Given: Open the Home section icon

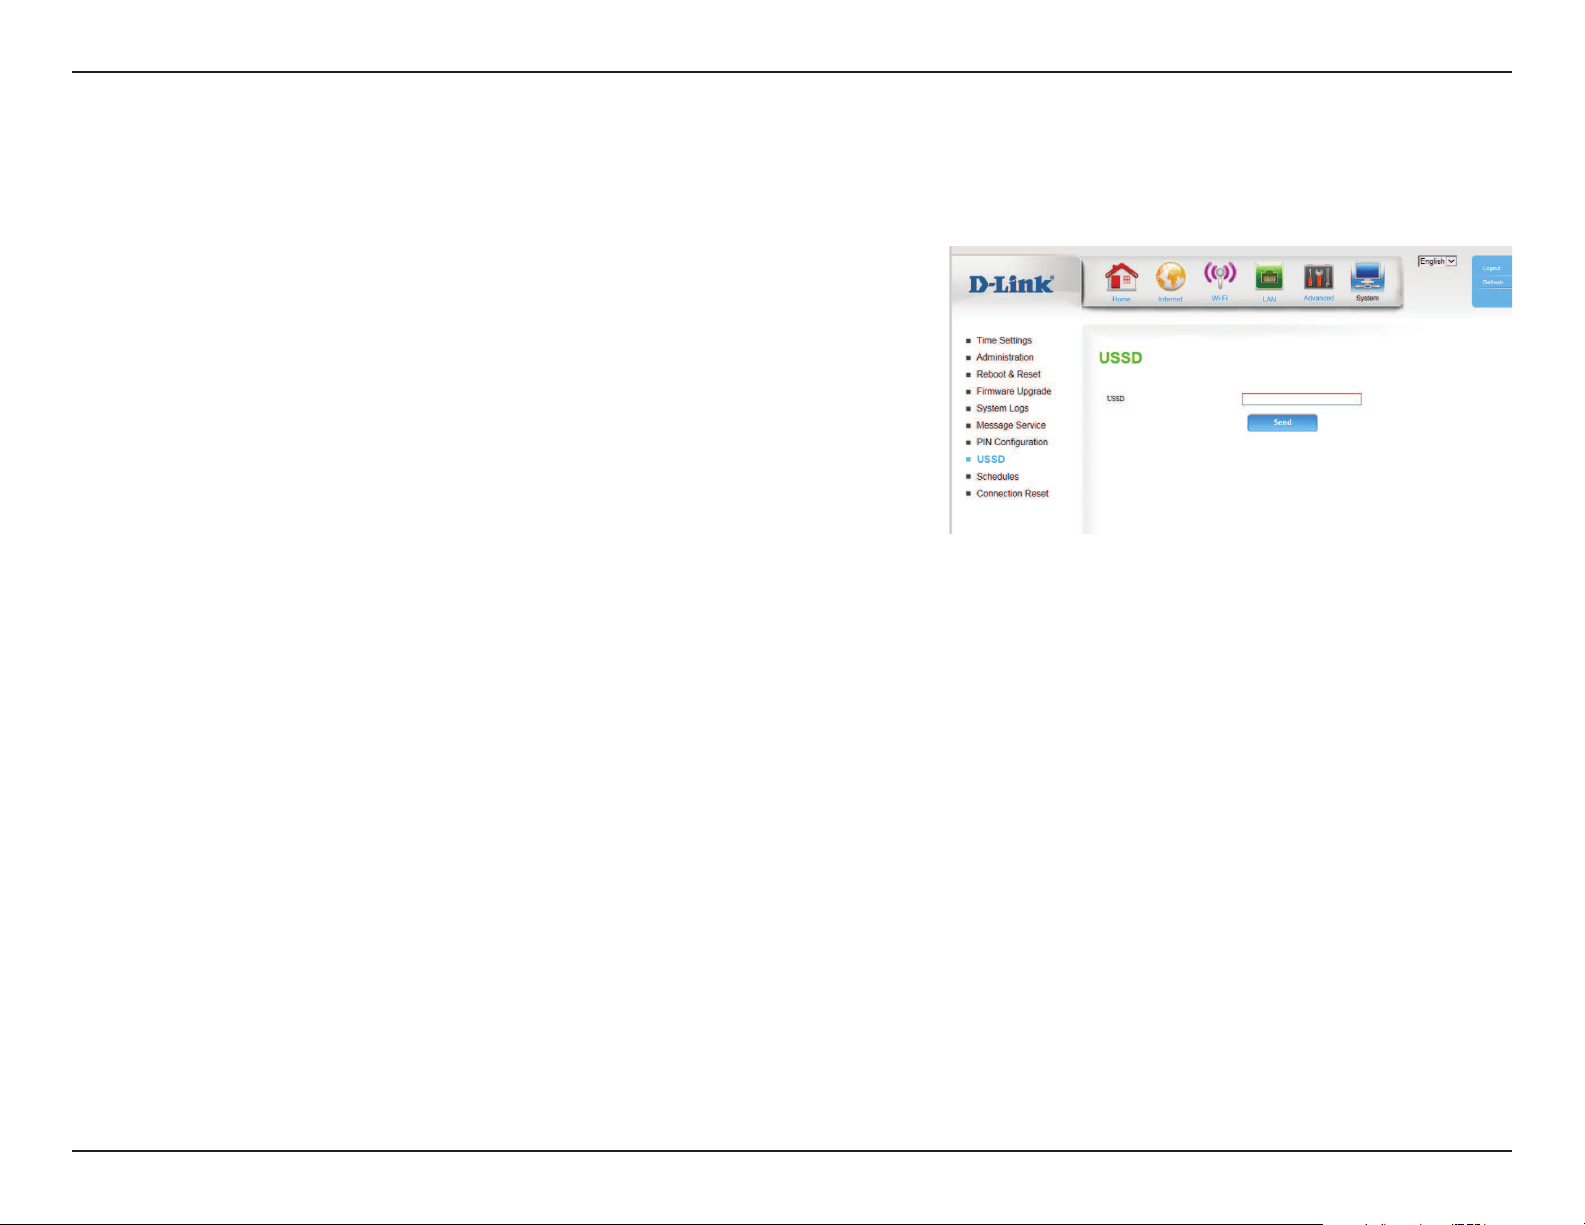Looking at the screenshot, I should (1121, 279).
